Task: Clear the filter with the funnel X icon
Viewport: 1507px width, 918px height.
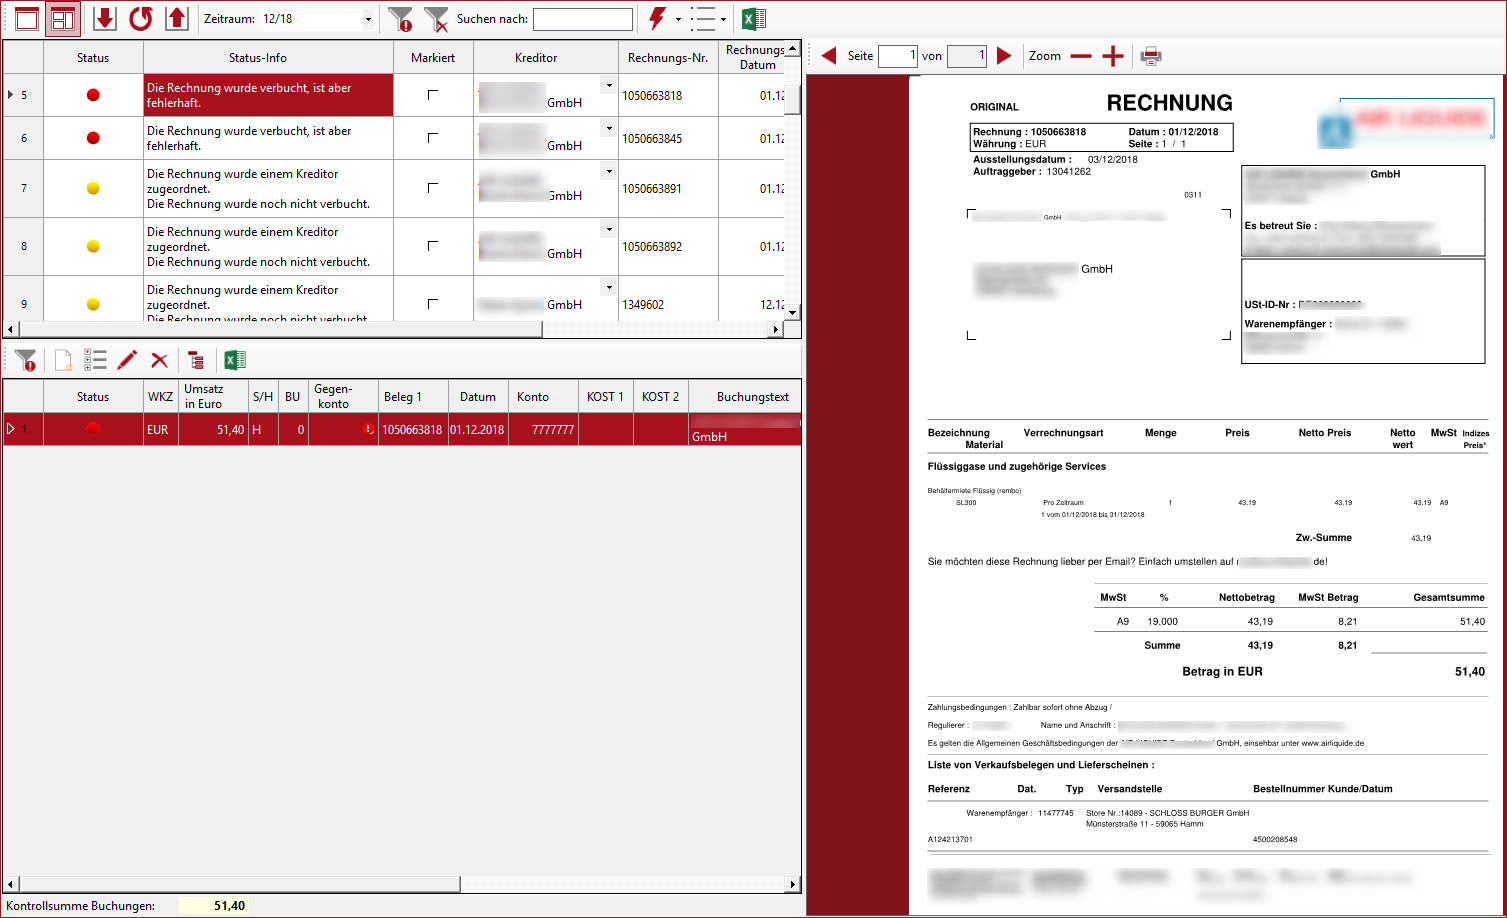Action: pyautogui.click(x=436, y=19)
